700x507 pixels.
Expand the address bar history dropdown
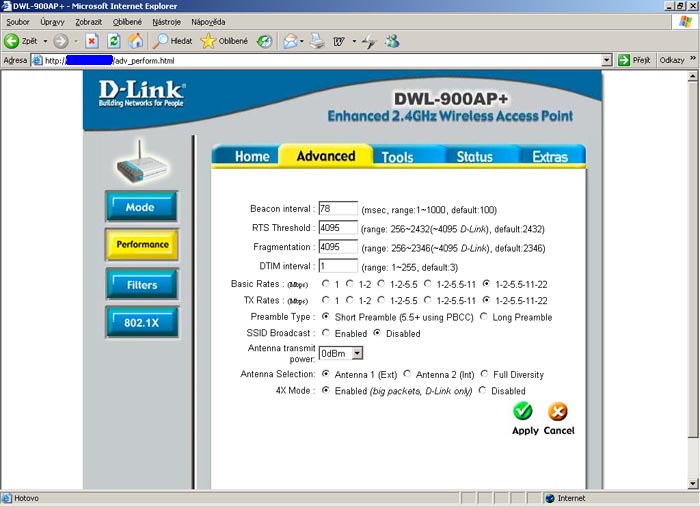click(606, 60)
